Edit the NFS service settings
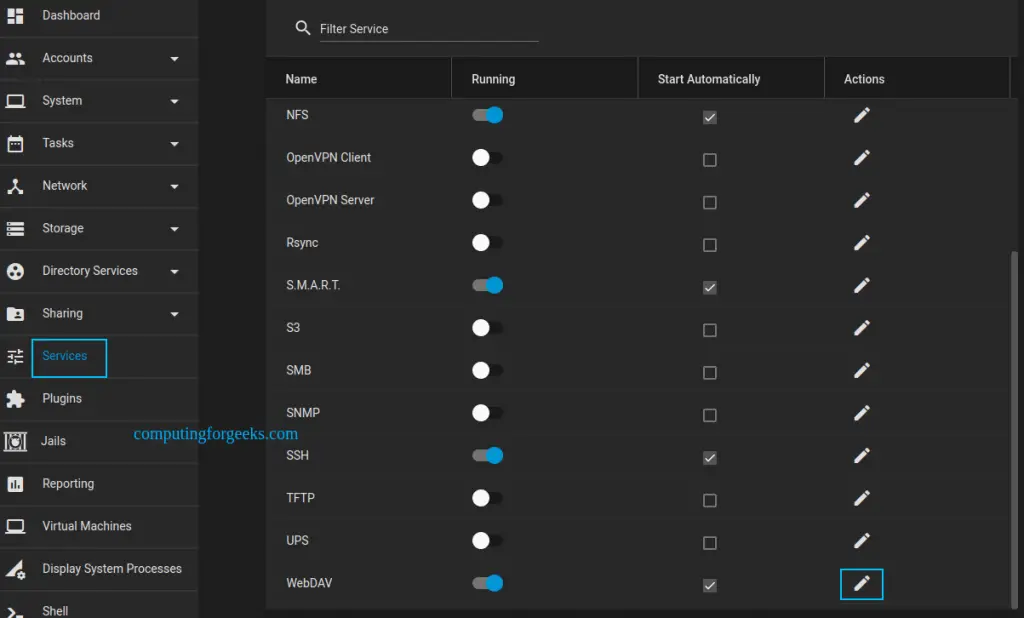Image resolution: width=1024 pixels, height=618 pixels. point(861,116)
